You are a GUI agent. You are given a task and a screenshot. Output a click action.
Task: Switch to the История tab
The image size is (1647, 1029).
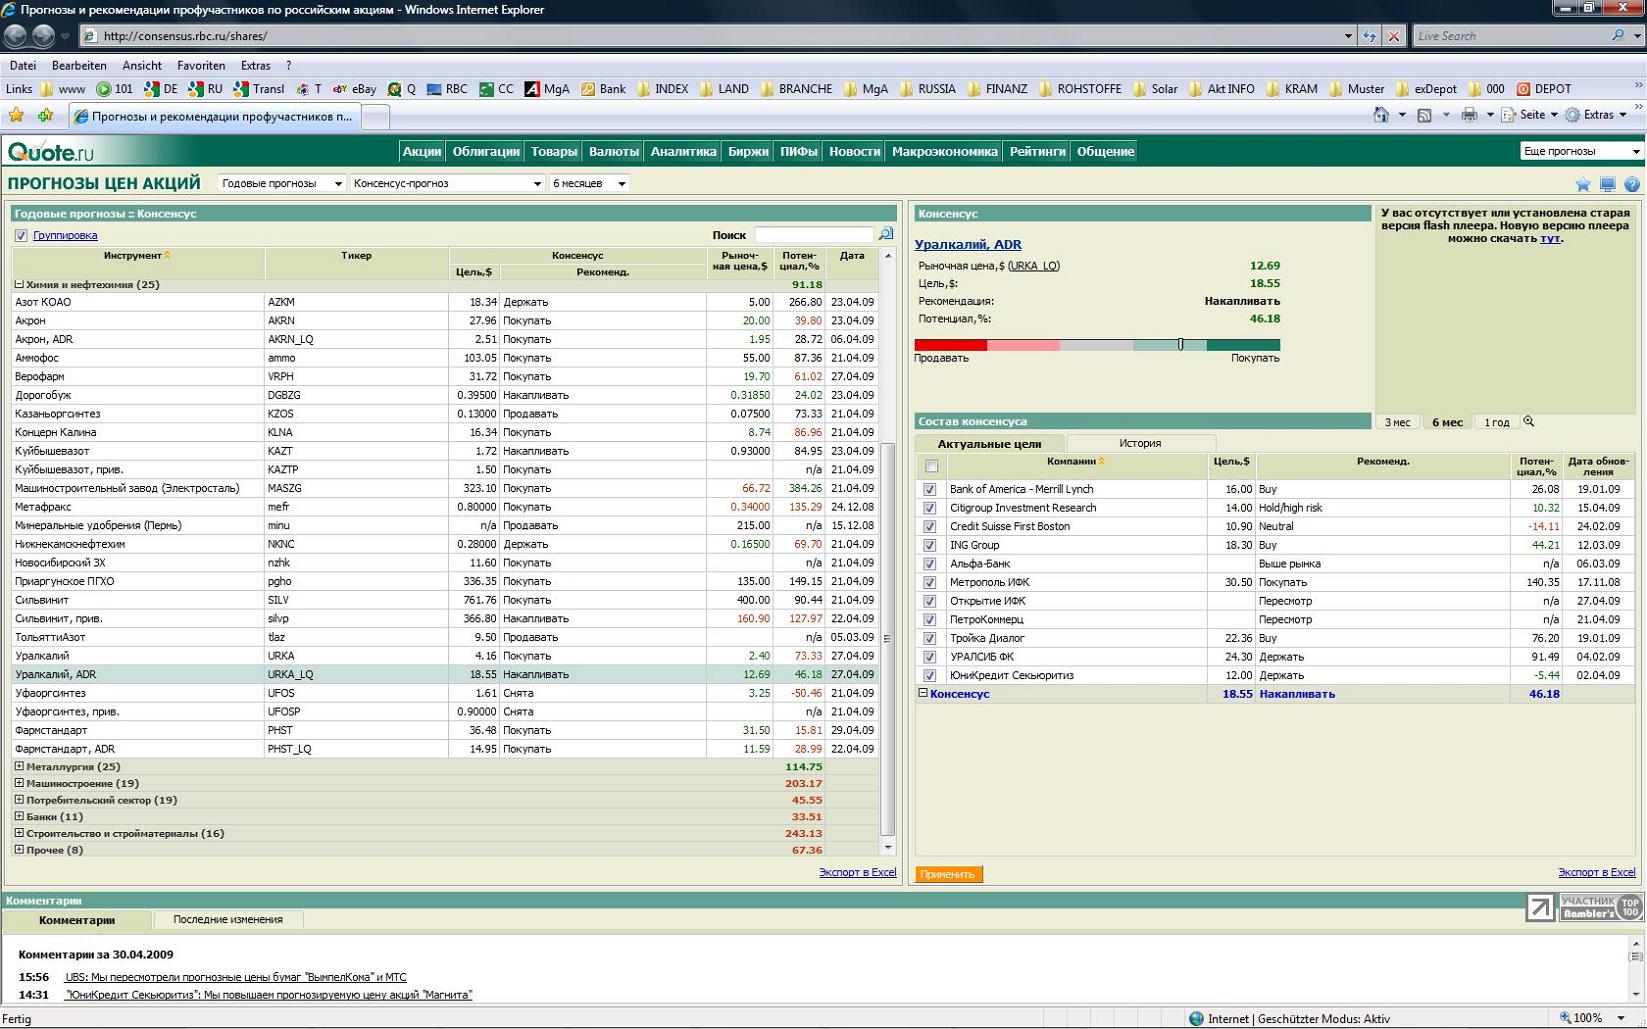(1140, 443)
